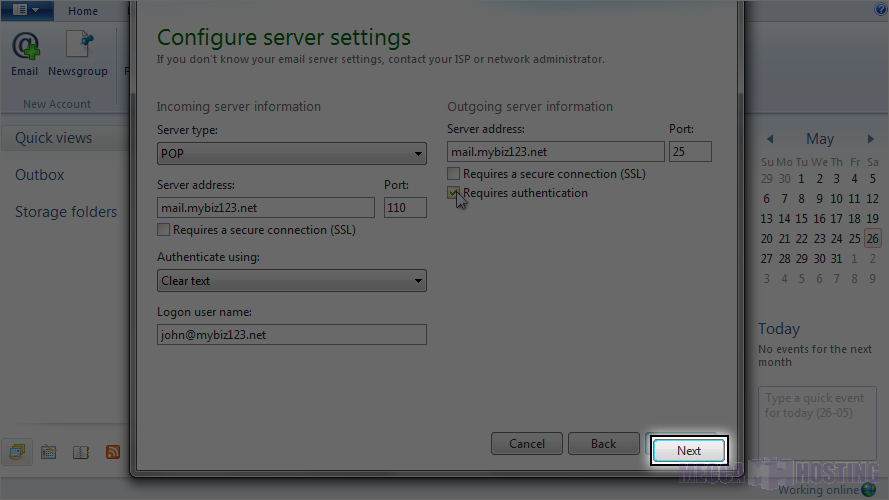Image resolution: width=889 pixels, height=500 pixels.
Task: Enable outgoing server SSL secure connection checkbox
Action: (x=454, y=174)
